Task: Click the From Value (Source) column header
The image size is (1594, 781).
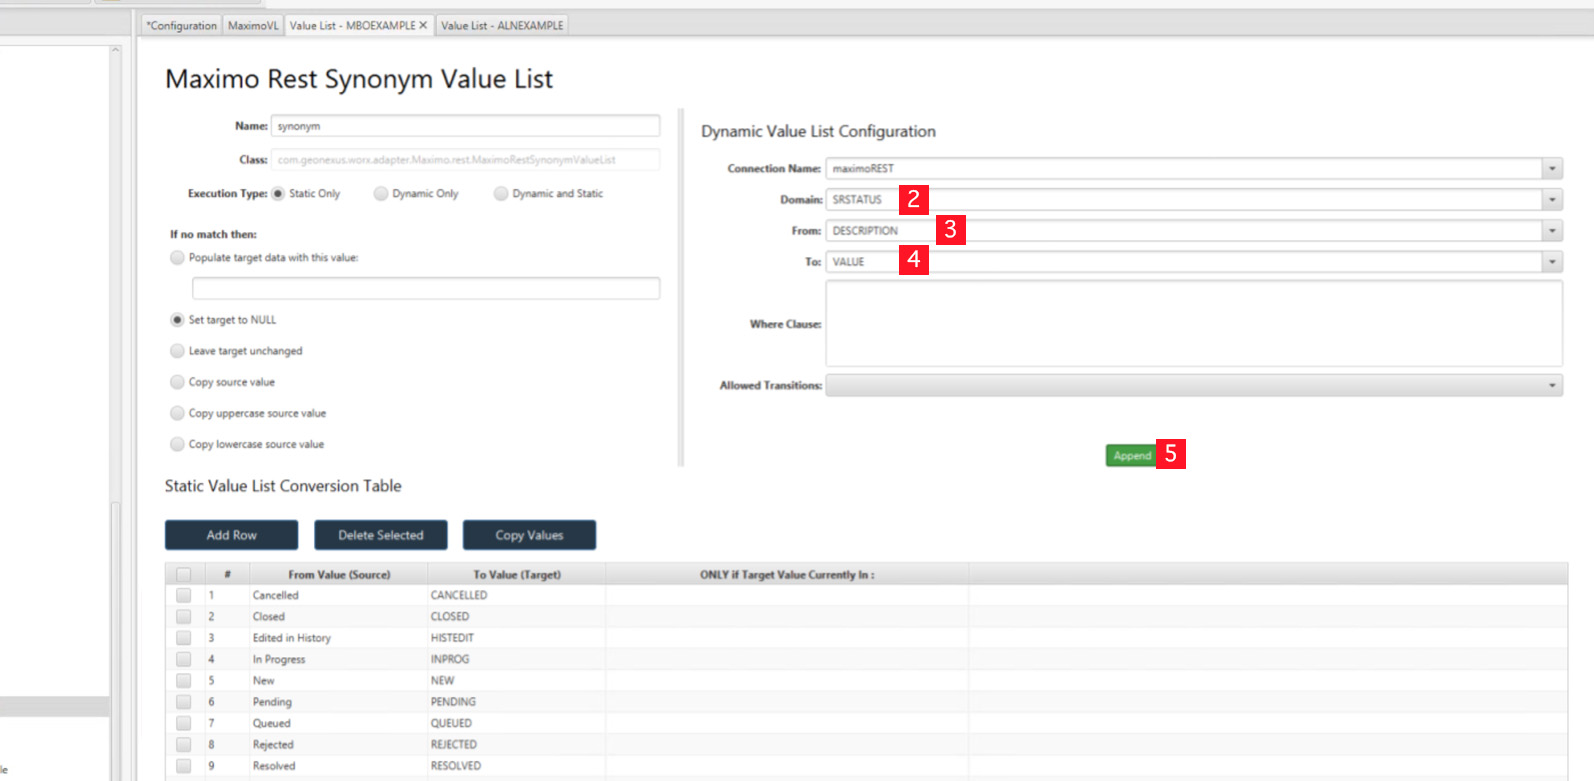Action: pyautogui.click(x=339, y=575)
